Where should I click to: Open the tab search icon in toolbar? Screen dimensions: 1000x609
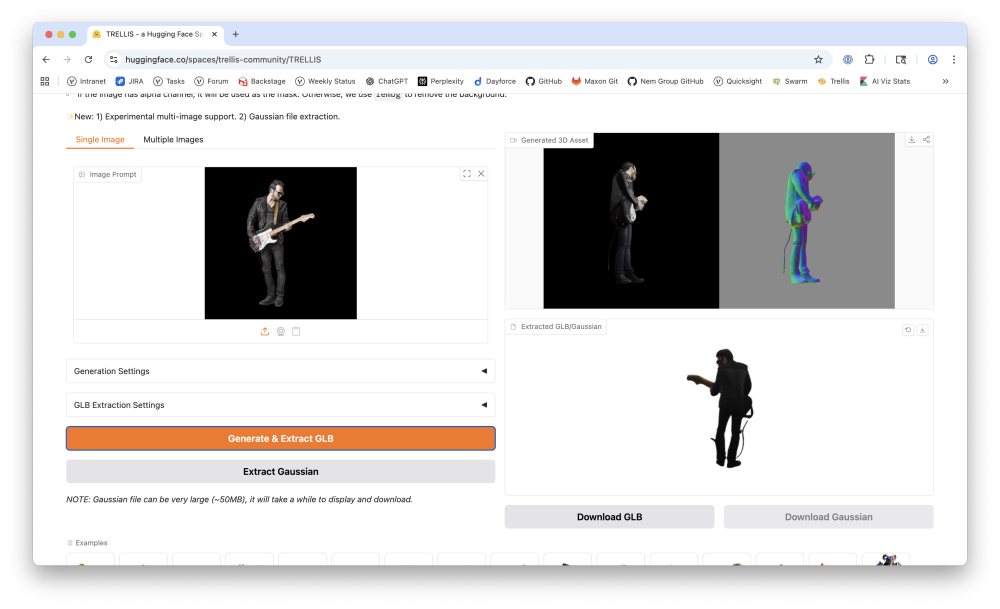(901, 59)
